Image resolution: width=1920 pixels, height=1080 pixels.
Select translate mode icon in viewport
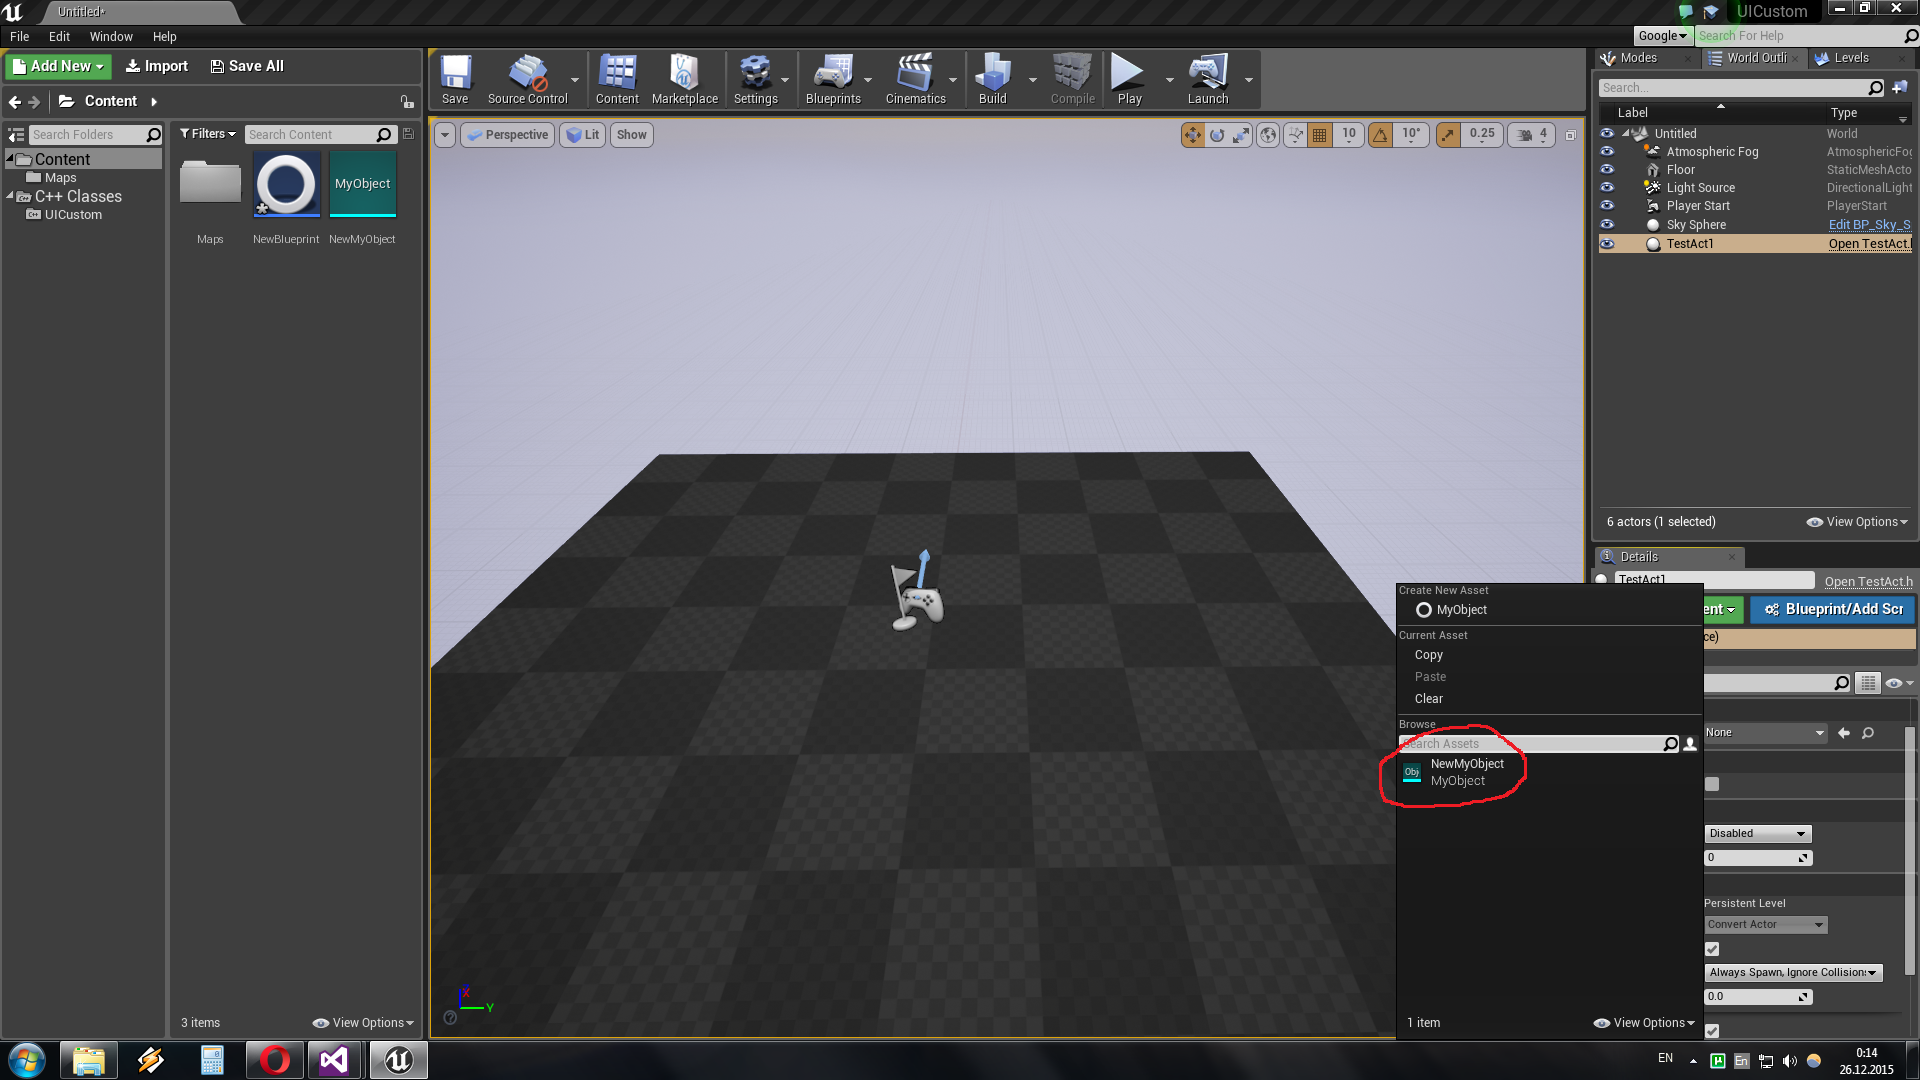click(x=1192, y=135)
